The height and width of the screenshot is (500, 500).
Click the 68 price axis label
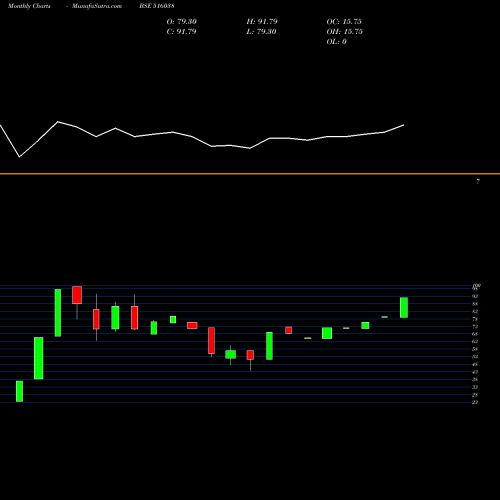tap(475, 334)
